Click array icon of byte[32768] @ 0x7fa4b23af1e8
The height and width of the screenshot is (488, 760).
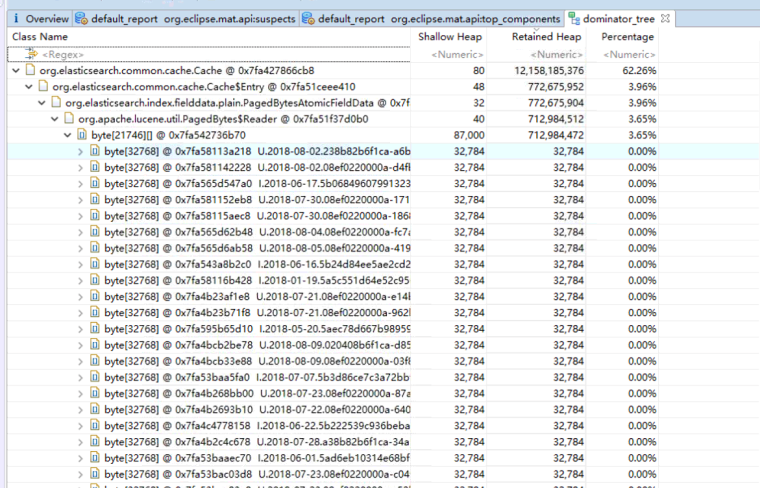click(x=95, y=296)
